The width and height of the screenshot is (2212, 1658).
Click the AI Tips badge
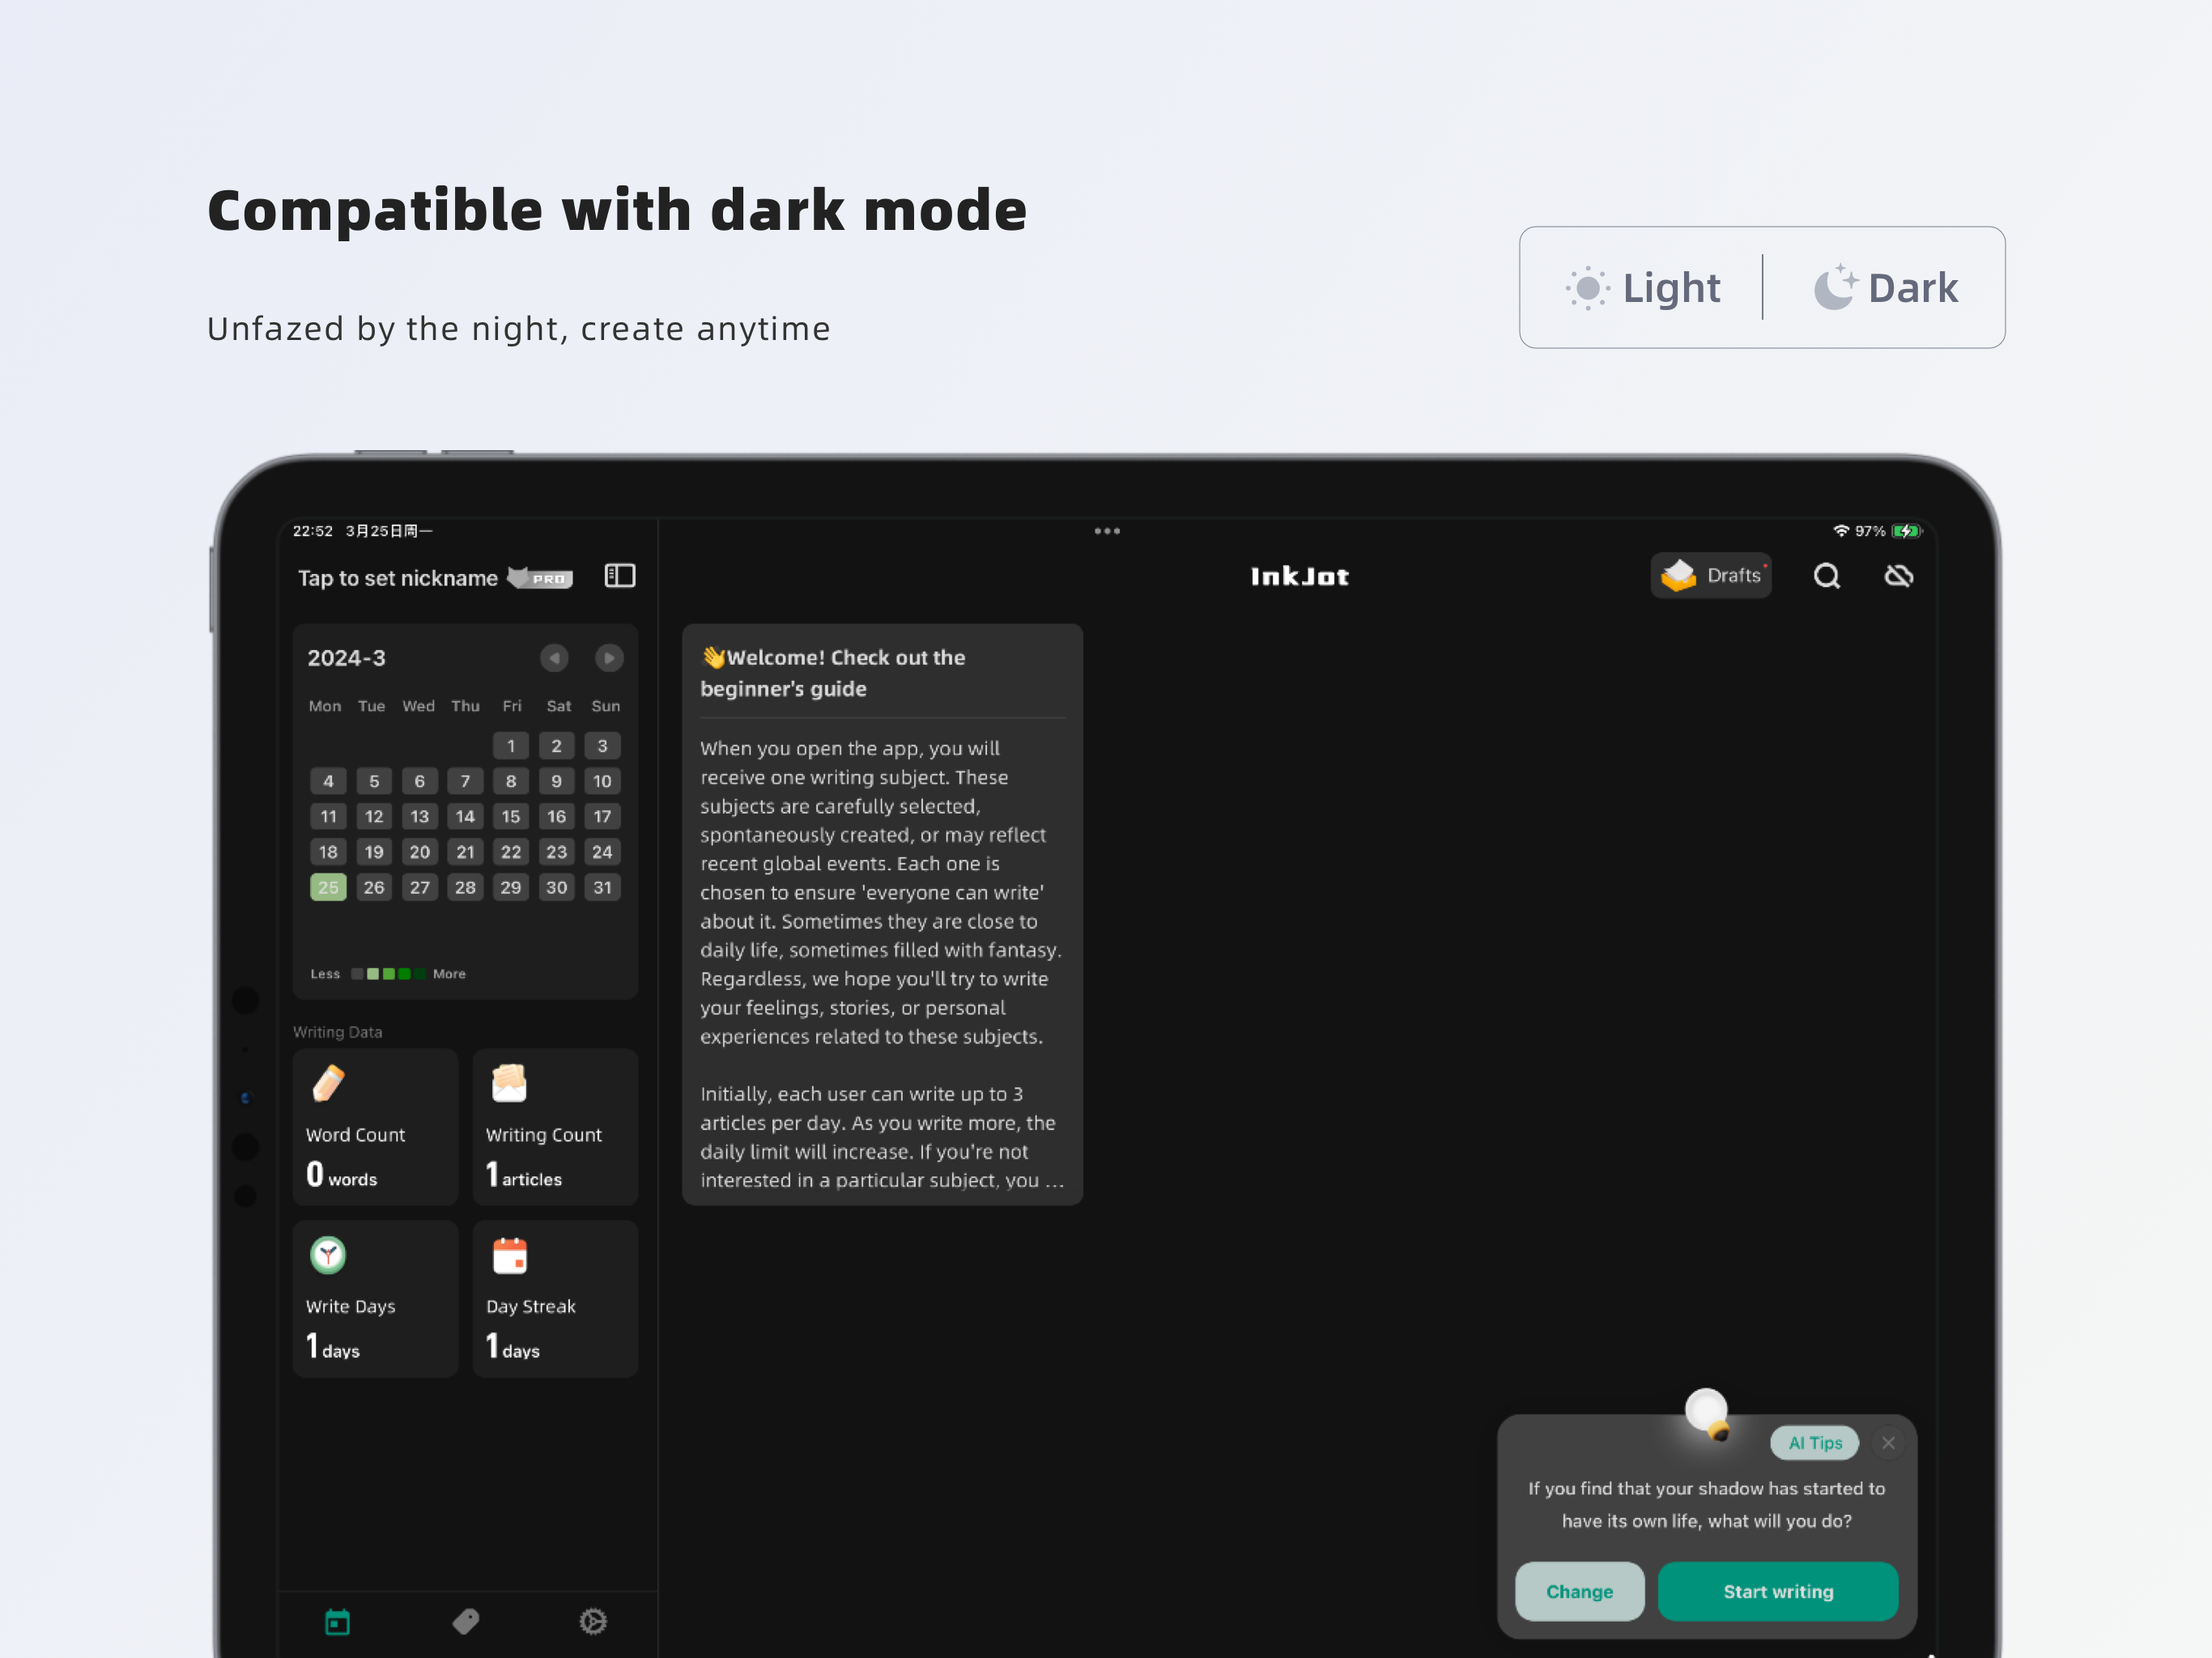1814,1443
